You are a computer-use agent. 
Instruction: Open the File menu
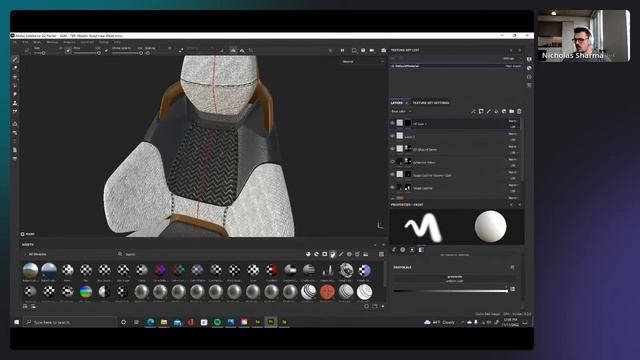[x=15, y=42]
